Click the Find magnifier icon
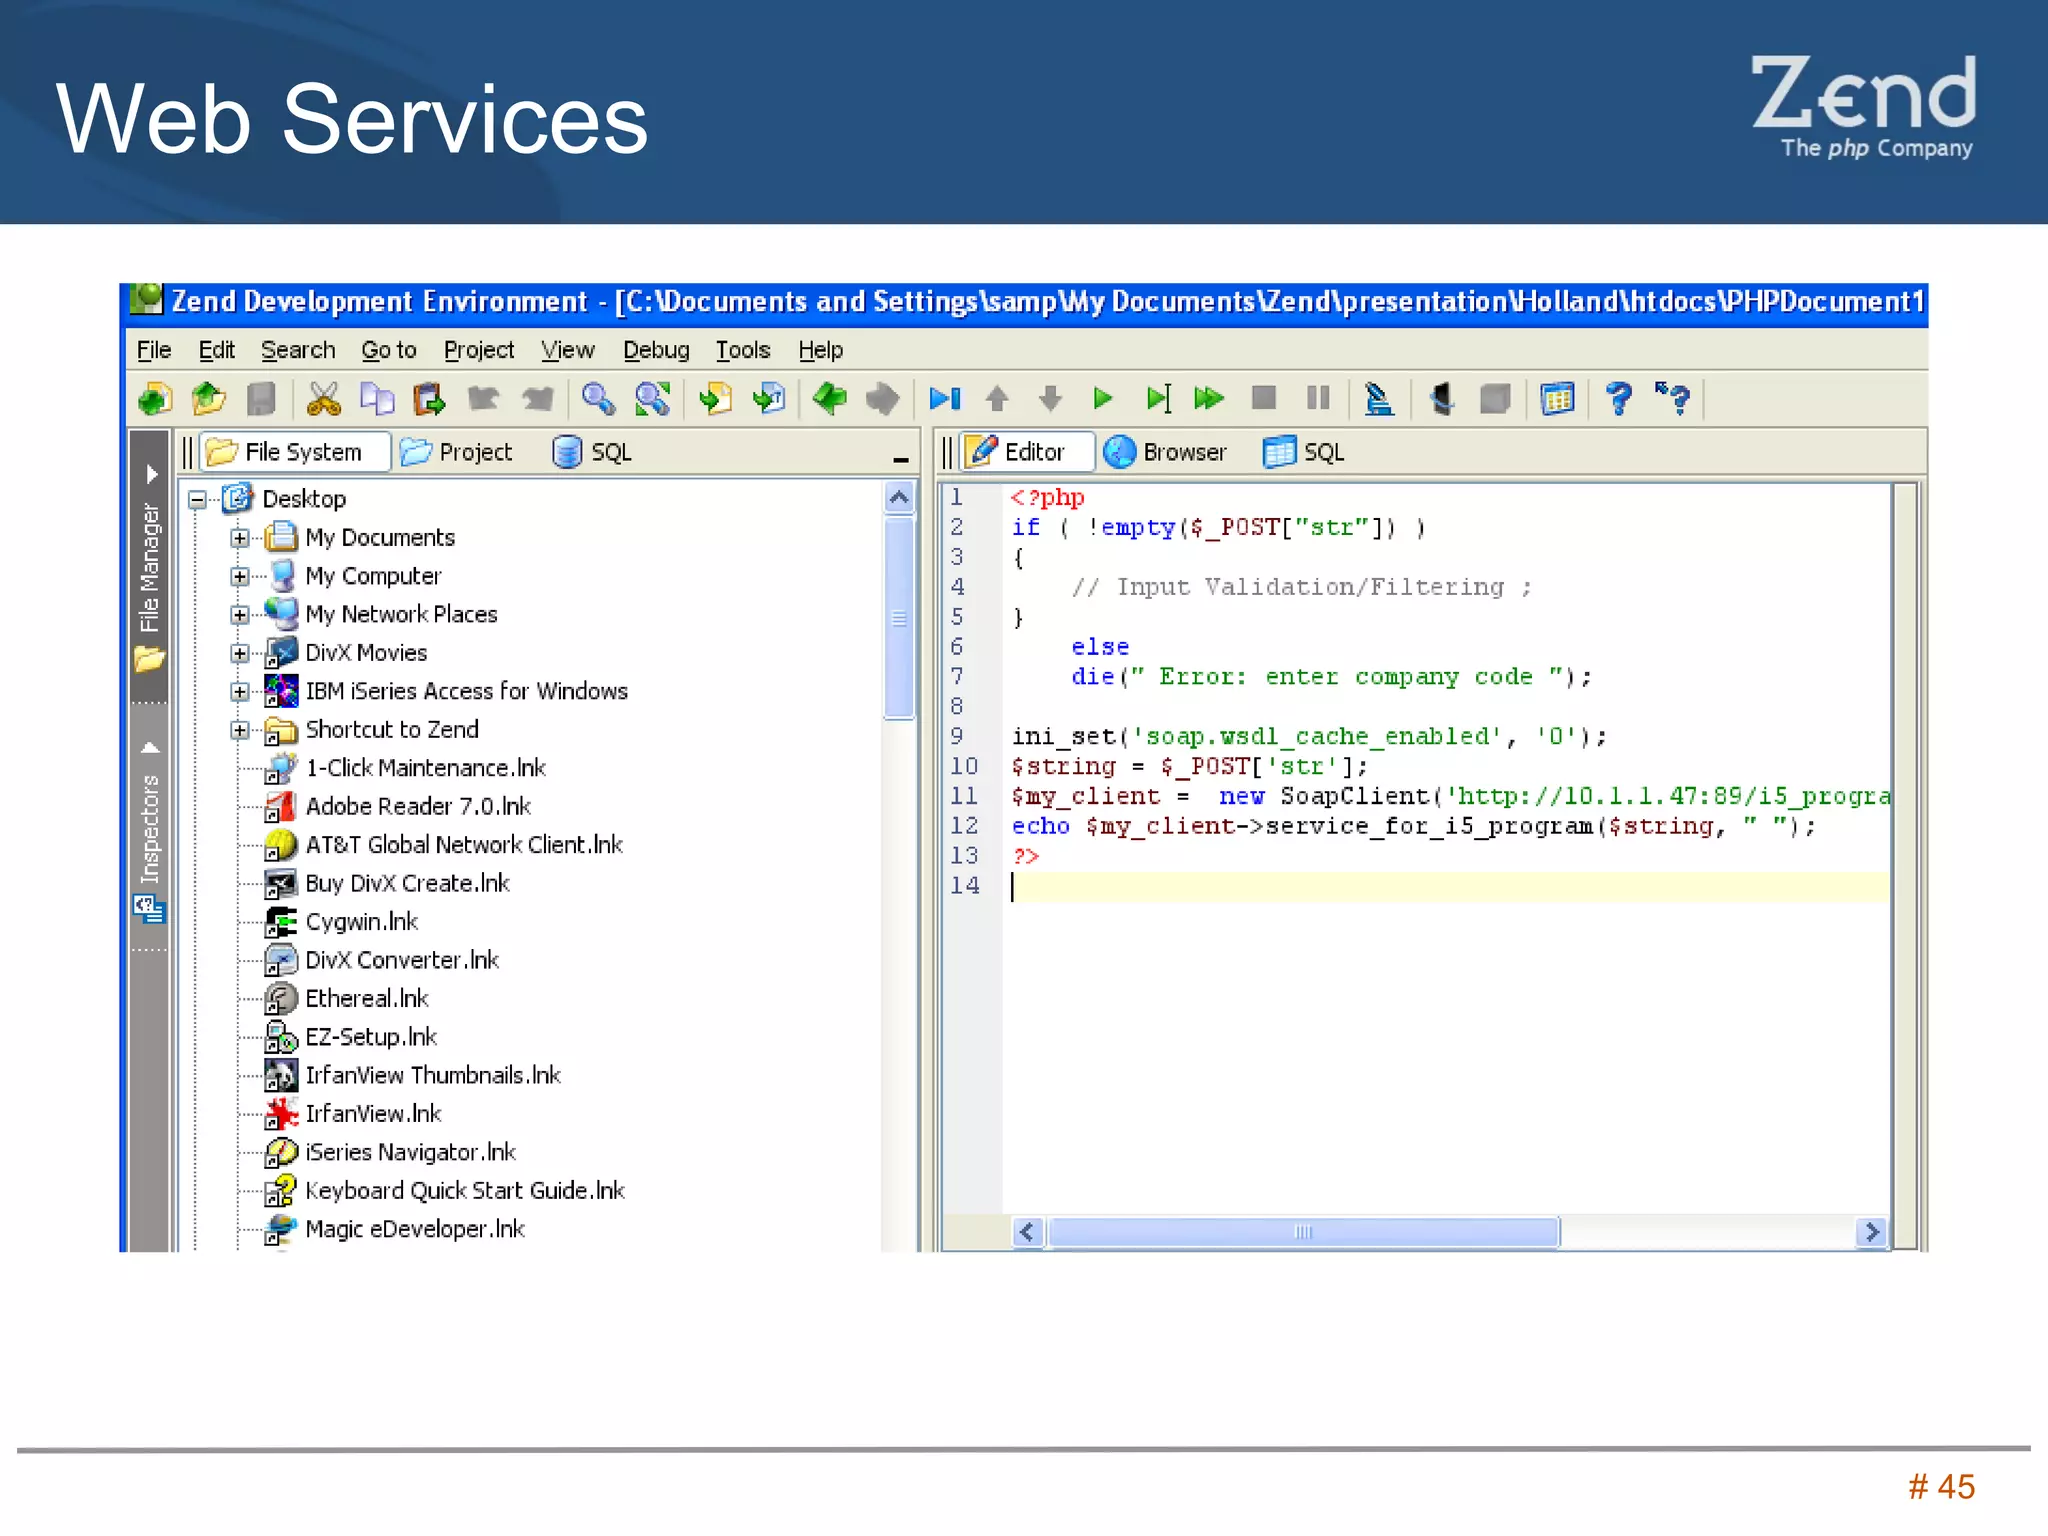 point(598,400)
